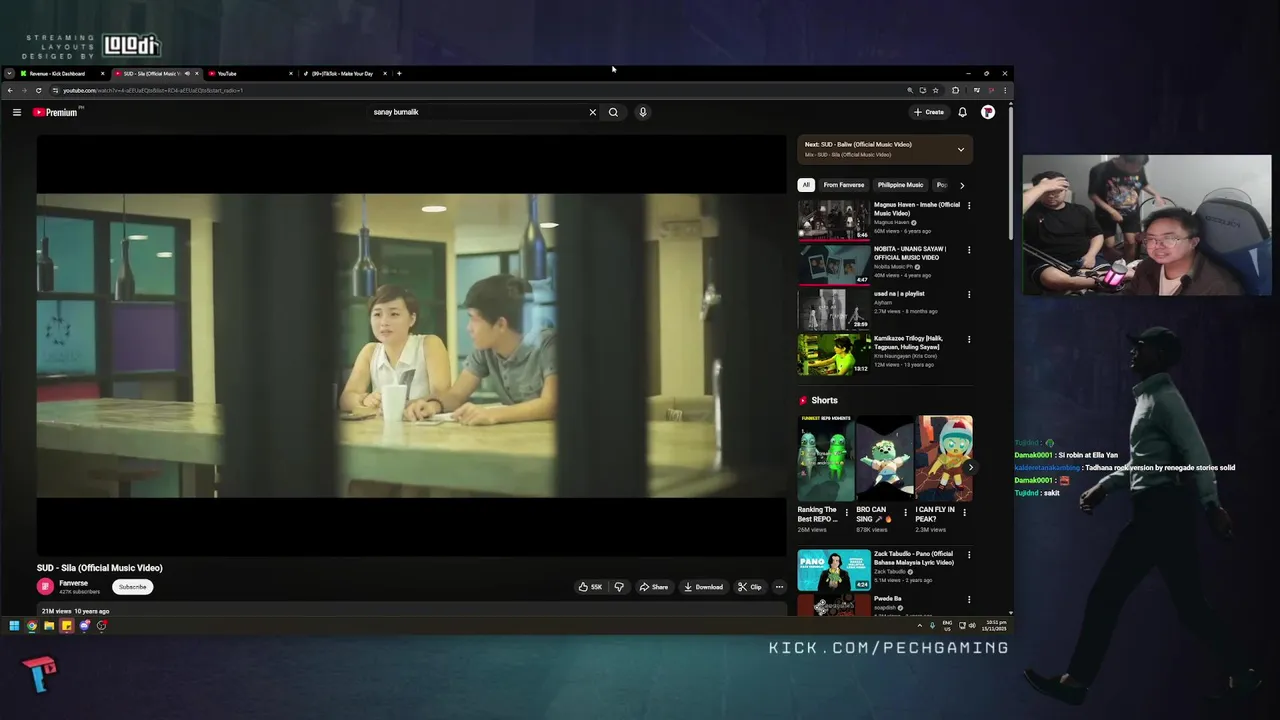
Task: Select the All filter chip
Action: (x=806, y=185)
